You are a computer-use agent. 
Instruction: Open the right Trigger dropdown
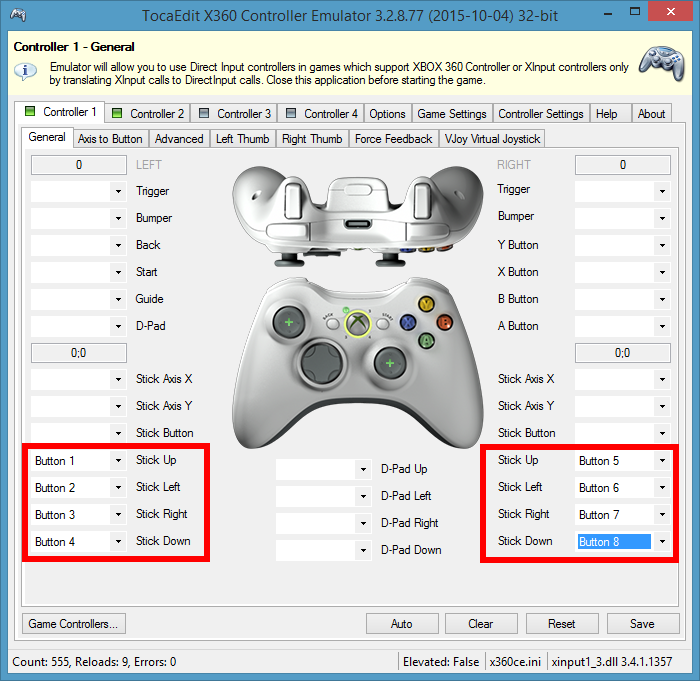(662, 192)
